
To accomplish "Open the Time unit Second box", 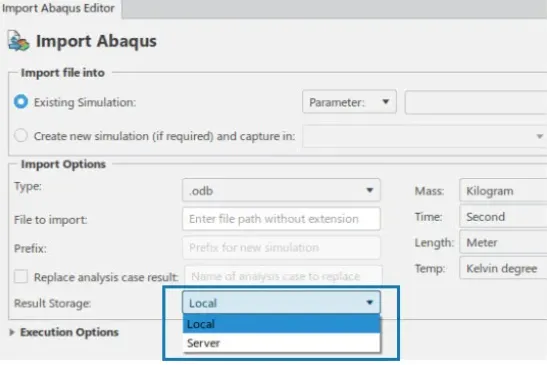I will (503, 216).
